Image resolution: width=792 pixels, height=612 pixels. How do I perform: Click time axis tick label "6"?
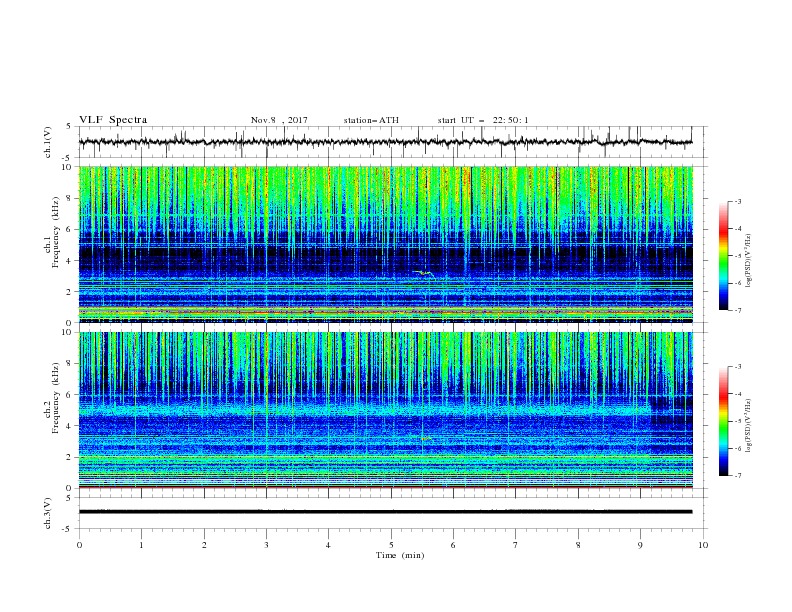coord(454,545)
